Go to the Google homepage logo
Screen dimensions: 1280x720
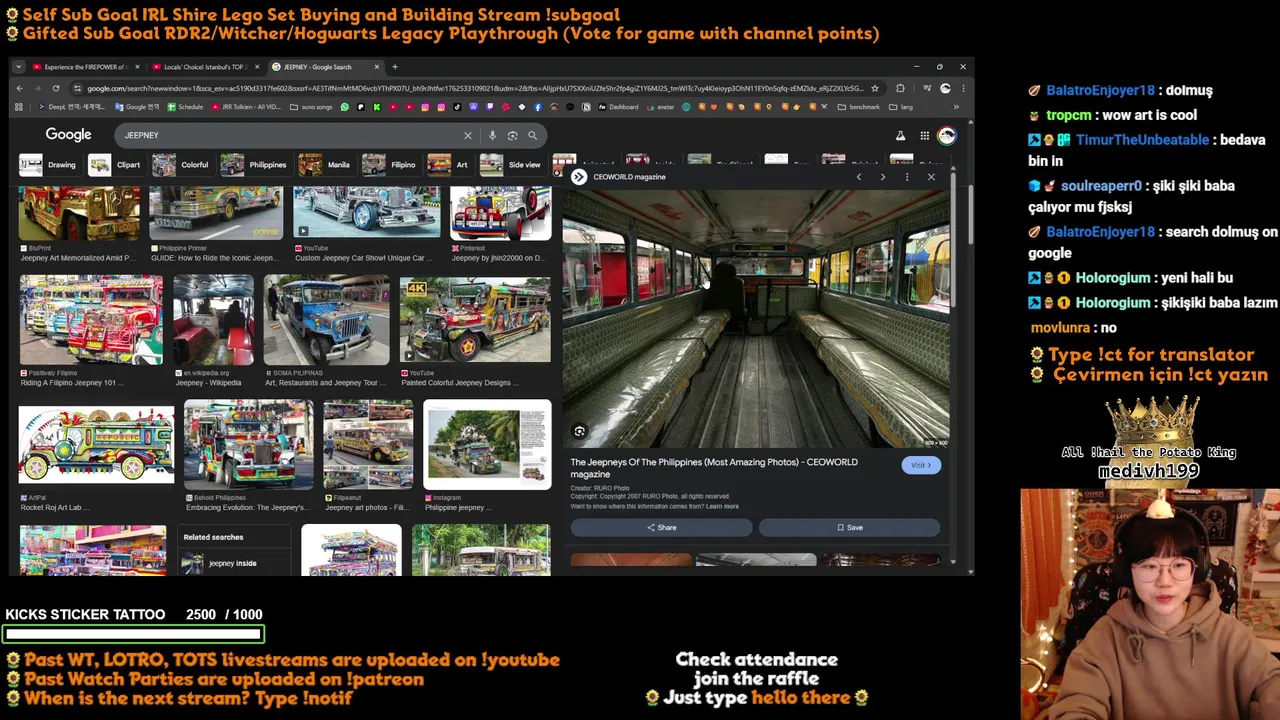pos(68,135)
